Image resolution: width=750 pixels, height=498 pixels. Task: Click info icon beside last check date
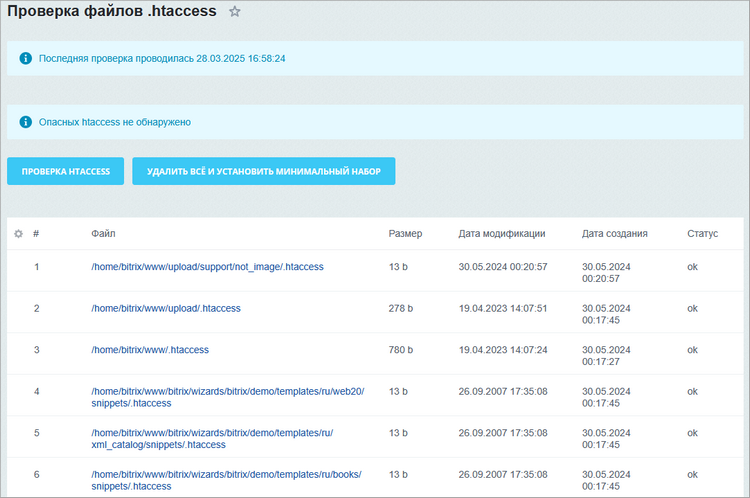tap(26, 59)
